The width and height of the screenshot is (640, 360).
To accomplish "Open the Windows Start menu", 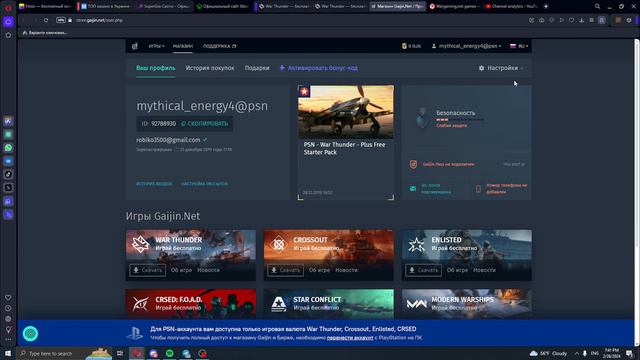I will (8, 353).
